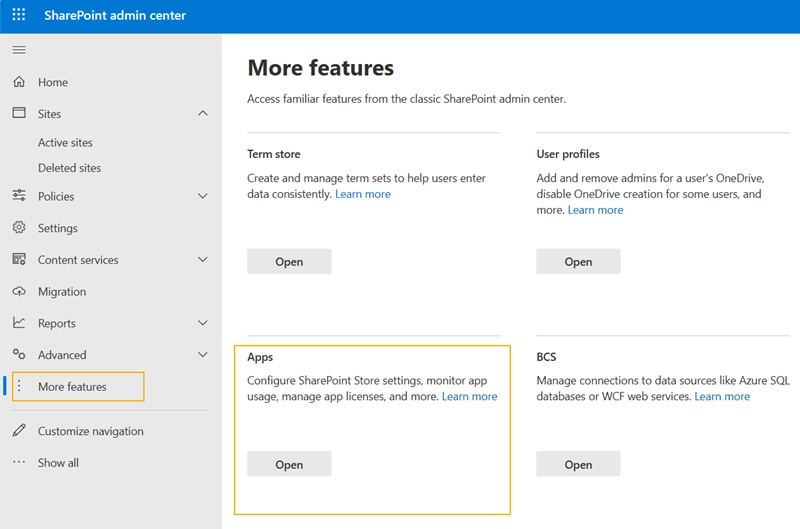Open the BCS feature

[578, 464]
